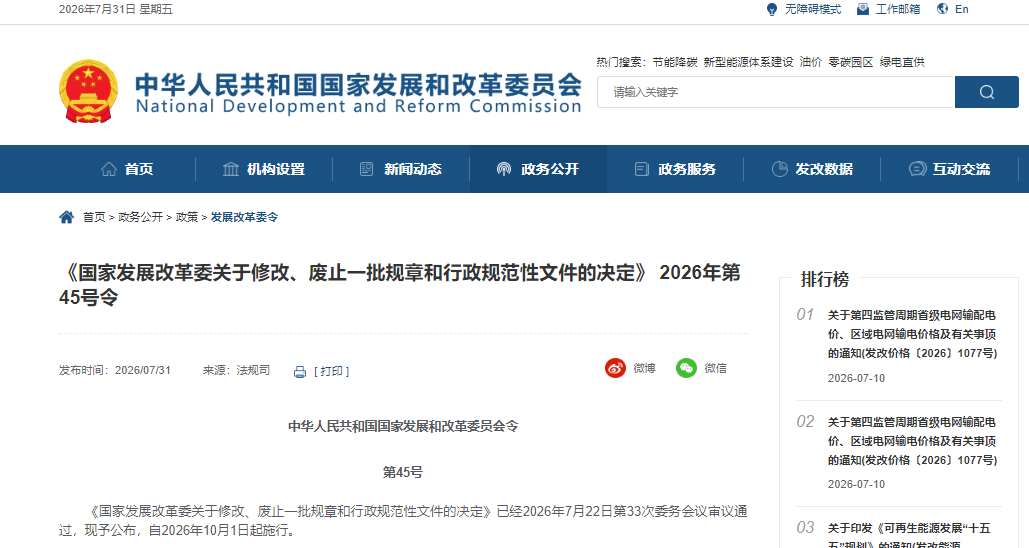Click the house icon in 首页 nav
The height and width of the screenshot is (548, 1029).
(x=109, y=169)
